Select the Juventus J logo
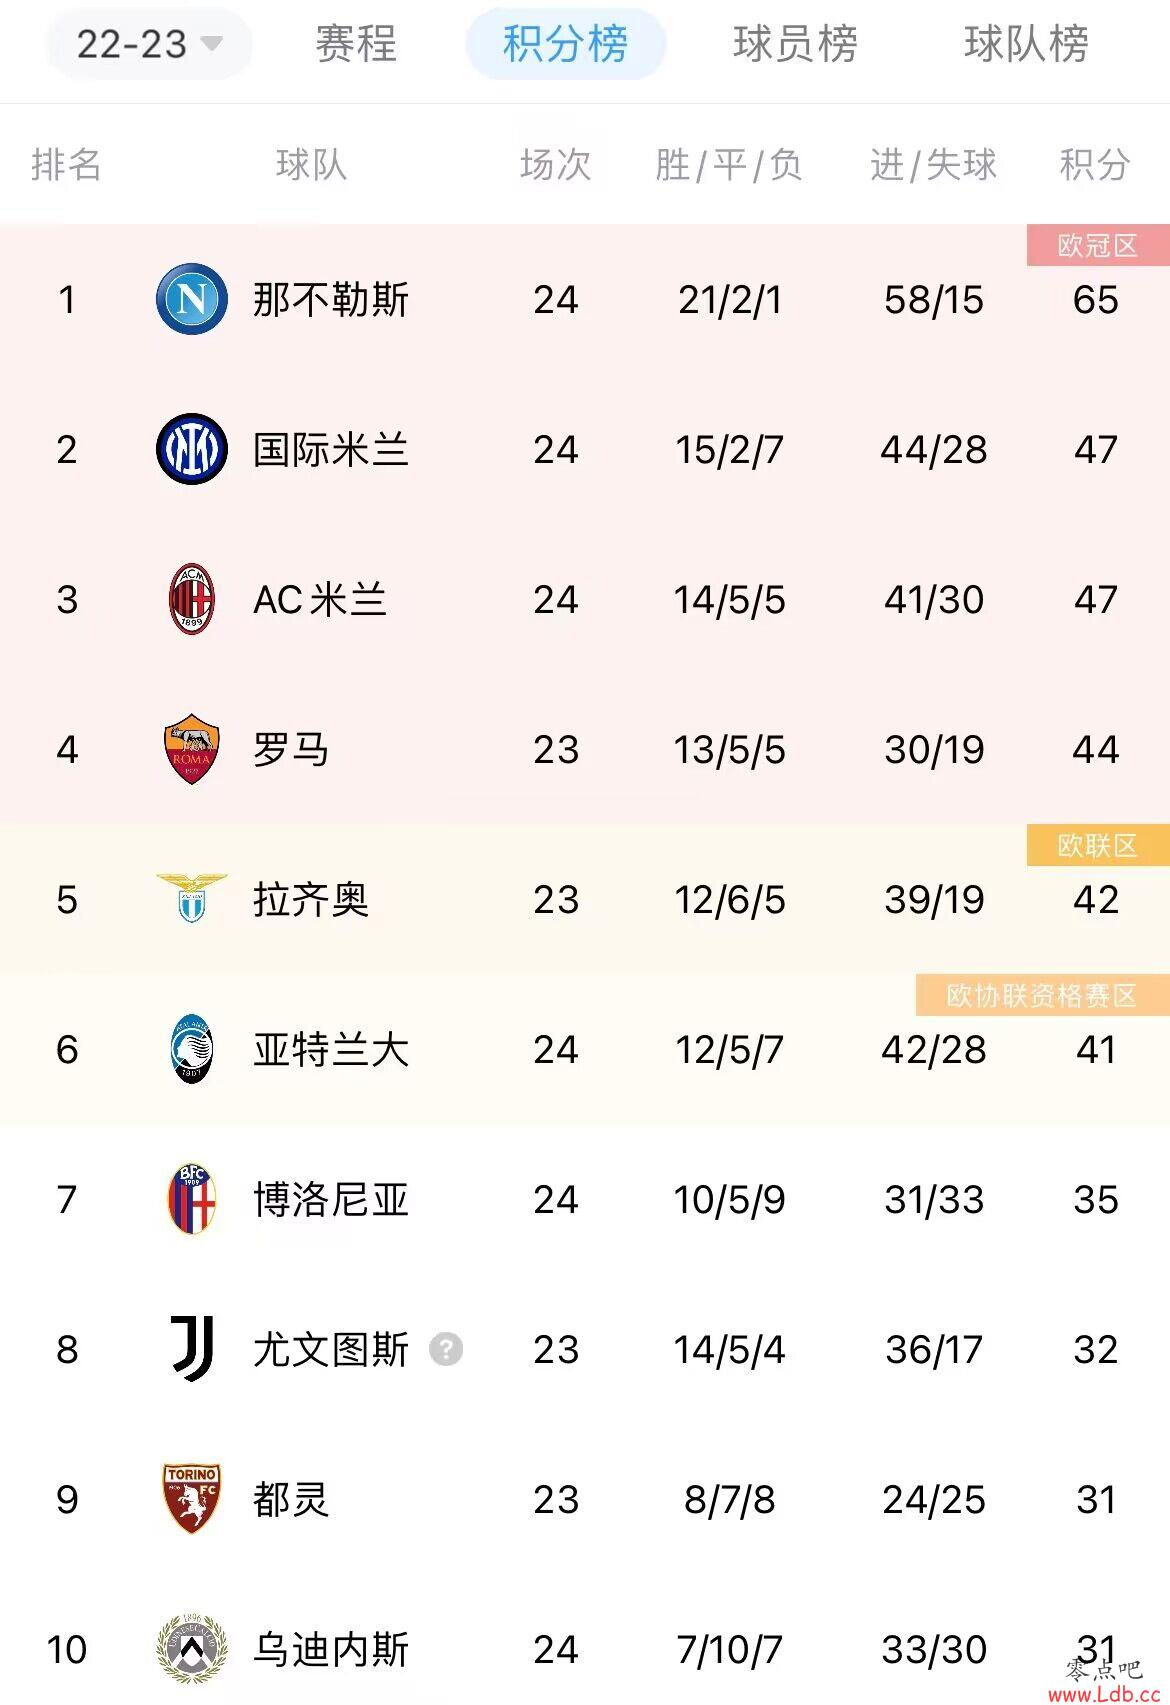Image resolution: width=1170 pixels, height=1705 pixels. (192, 1349)
